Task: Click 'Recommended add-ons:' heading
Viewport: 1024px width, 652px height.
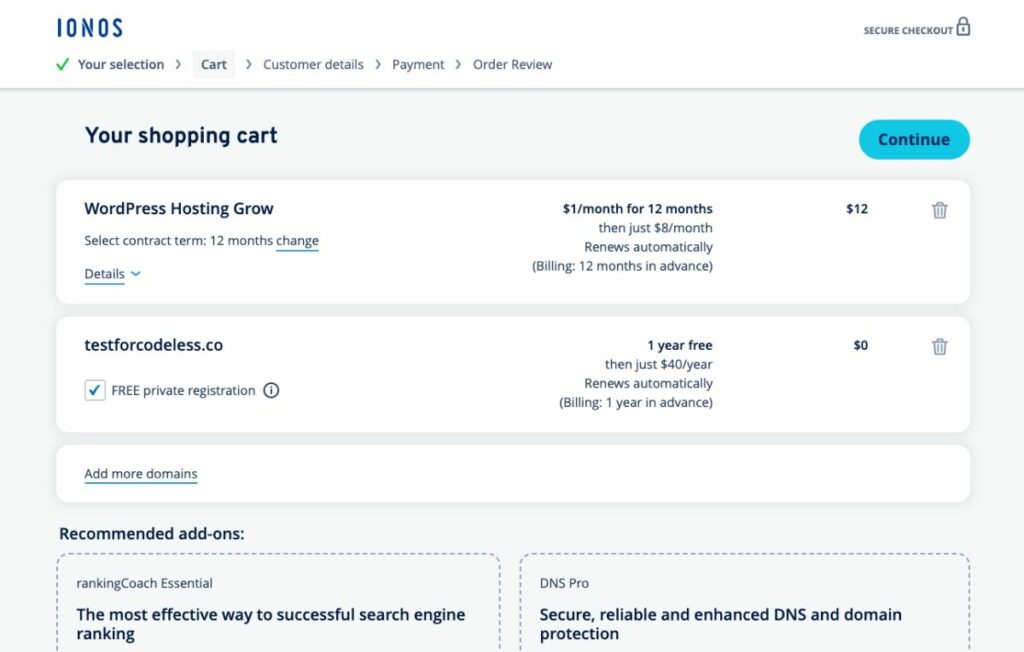Action: [x=152, y=534]
